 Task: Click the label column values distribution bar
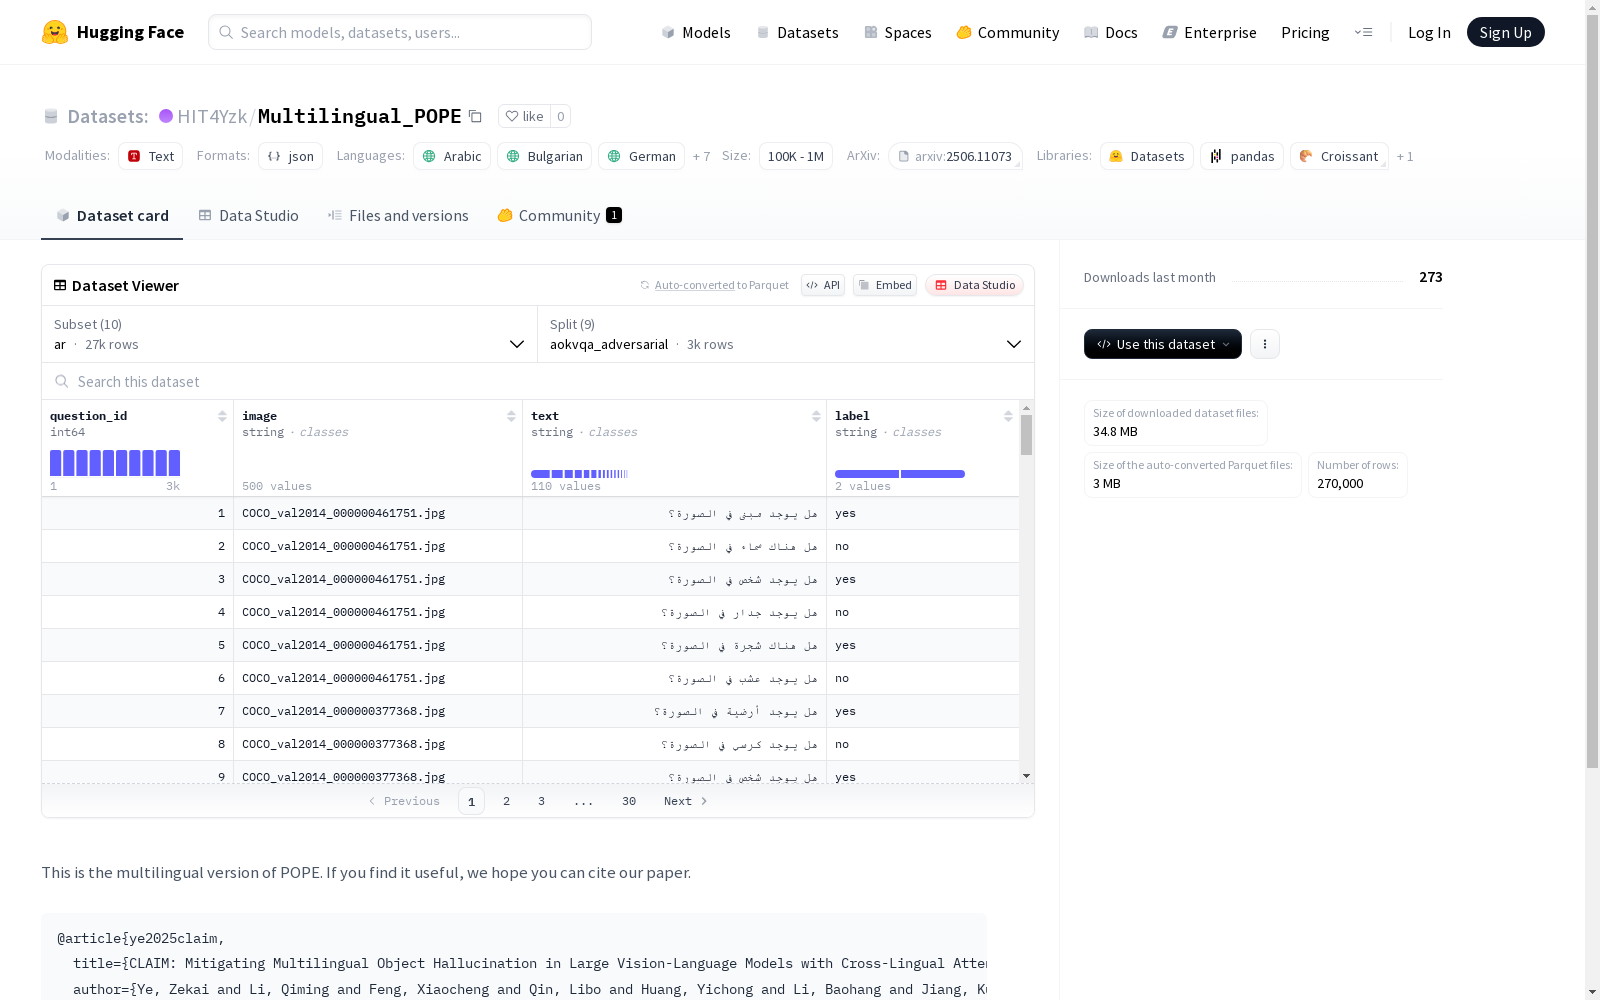pyautogui.click(x=900, y=474)
